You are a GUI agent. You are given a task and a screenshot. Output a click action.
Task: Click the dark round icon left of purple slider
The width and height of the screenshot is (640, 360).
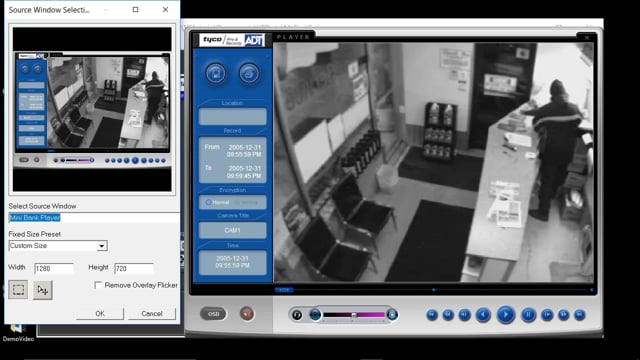tap(315, 315)
